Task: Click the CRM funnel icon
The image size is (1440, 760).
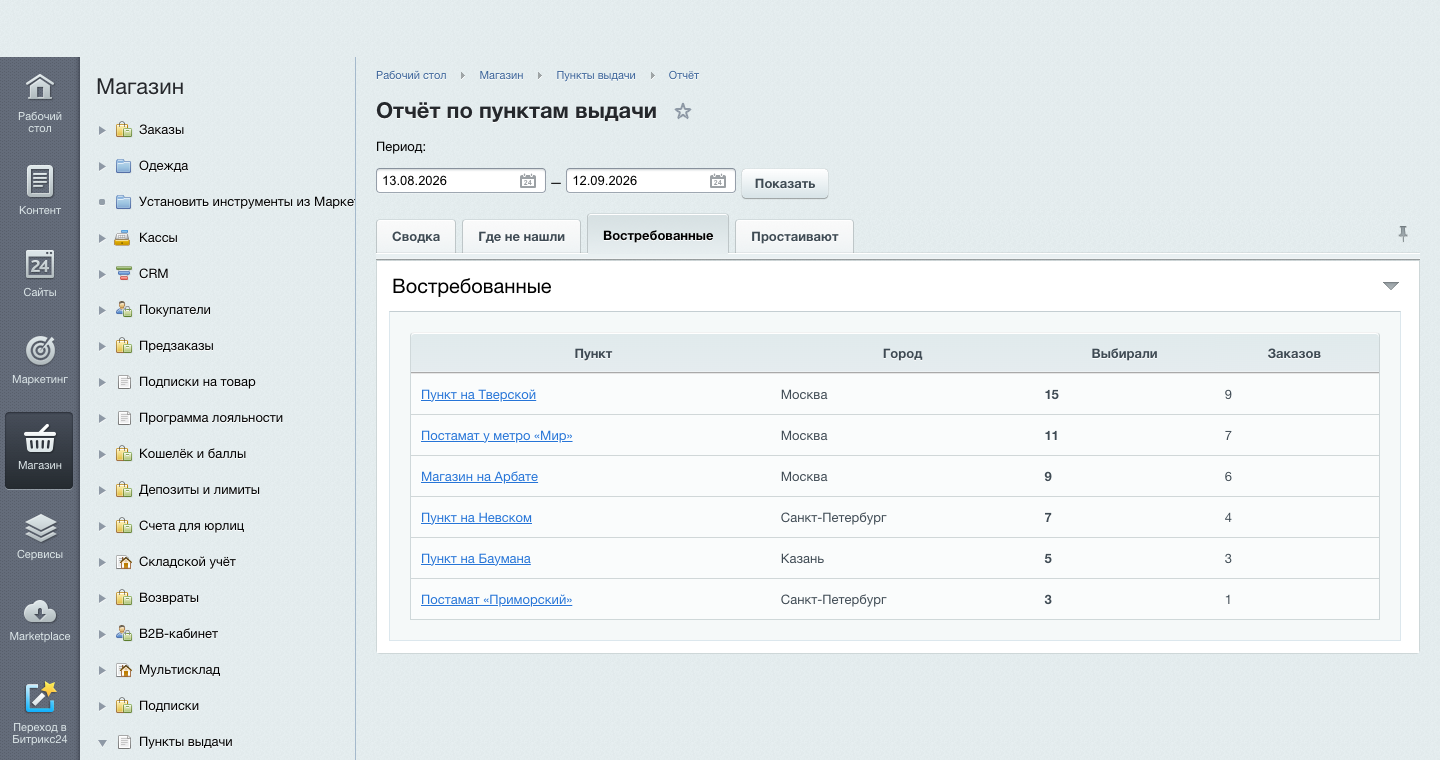Action: [123, 274]
